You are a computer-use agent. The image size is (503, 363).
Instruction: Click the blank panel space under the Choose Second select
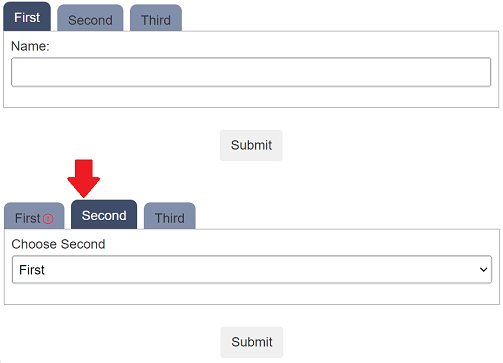[252, 294]
